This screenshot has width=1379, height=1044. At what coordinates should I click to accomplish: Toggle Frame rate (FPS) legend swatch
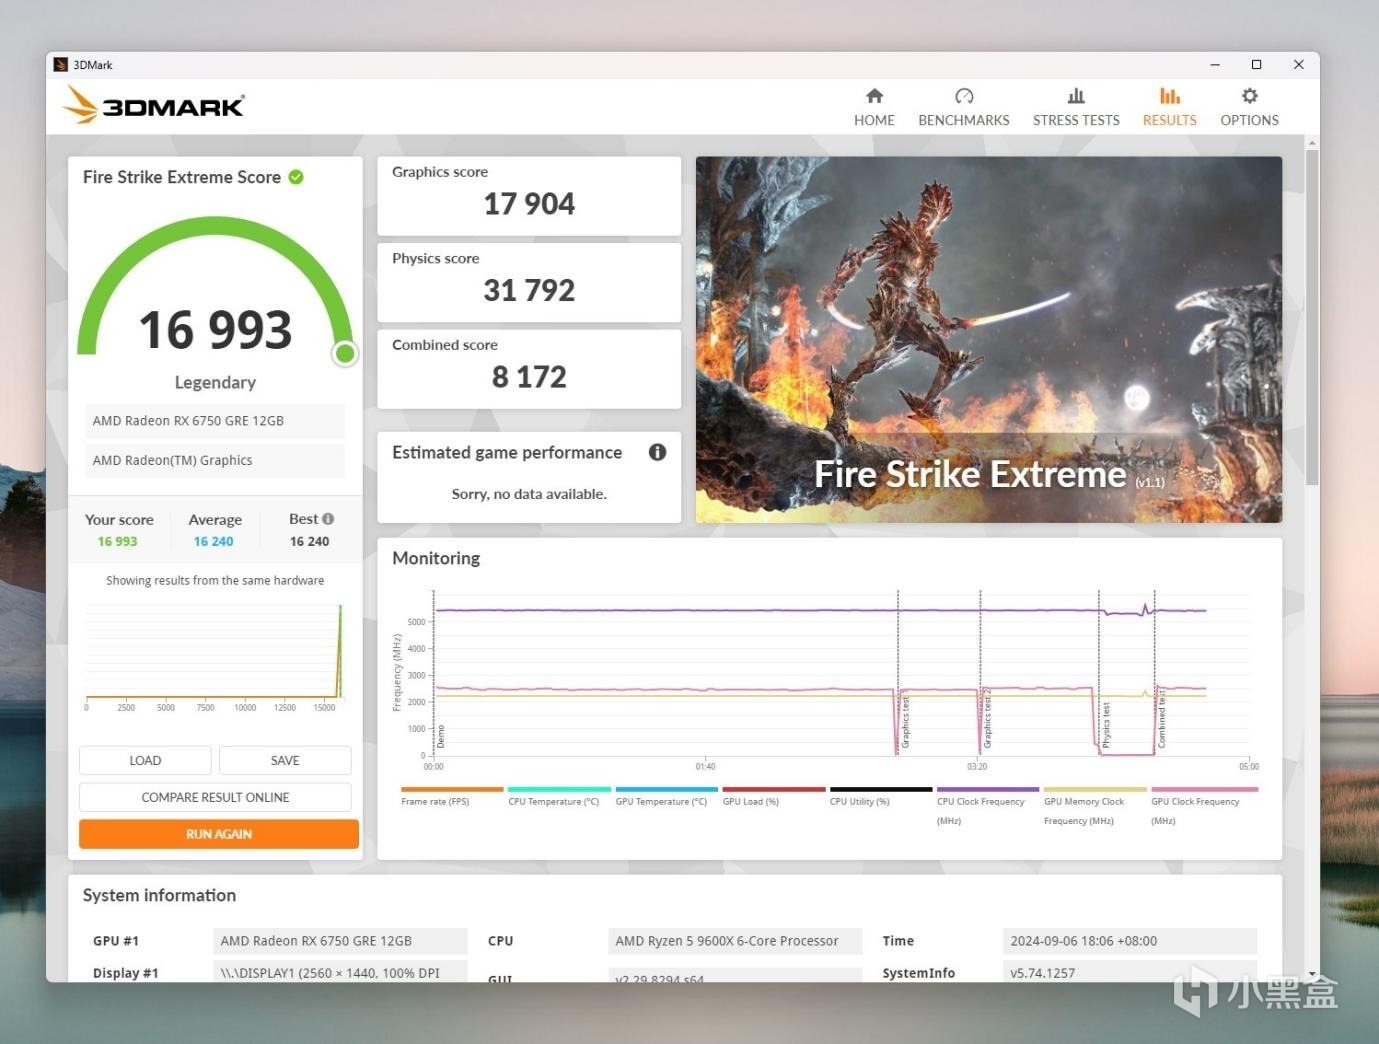(x=452, y=789)
